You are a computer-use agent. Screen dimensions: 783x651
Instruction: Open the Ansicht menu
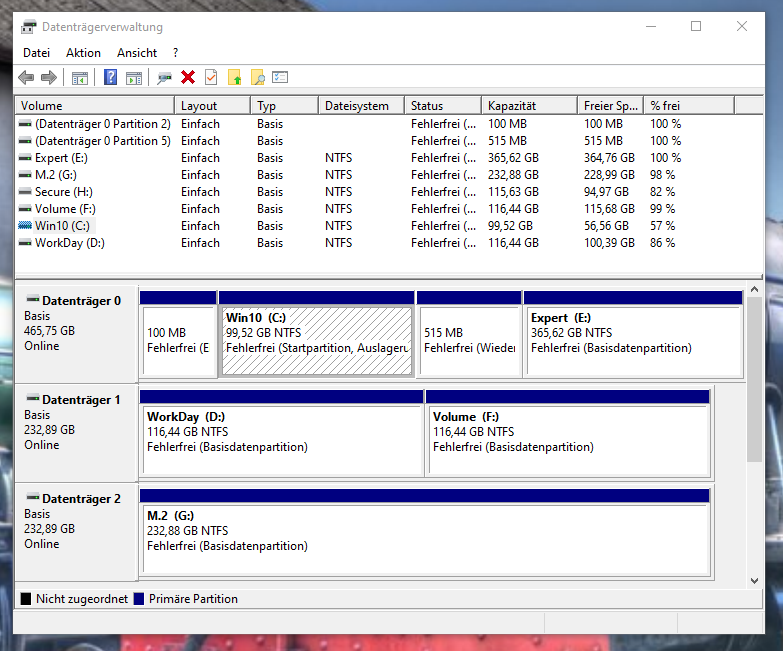click(x=137, y=53)
